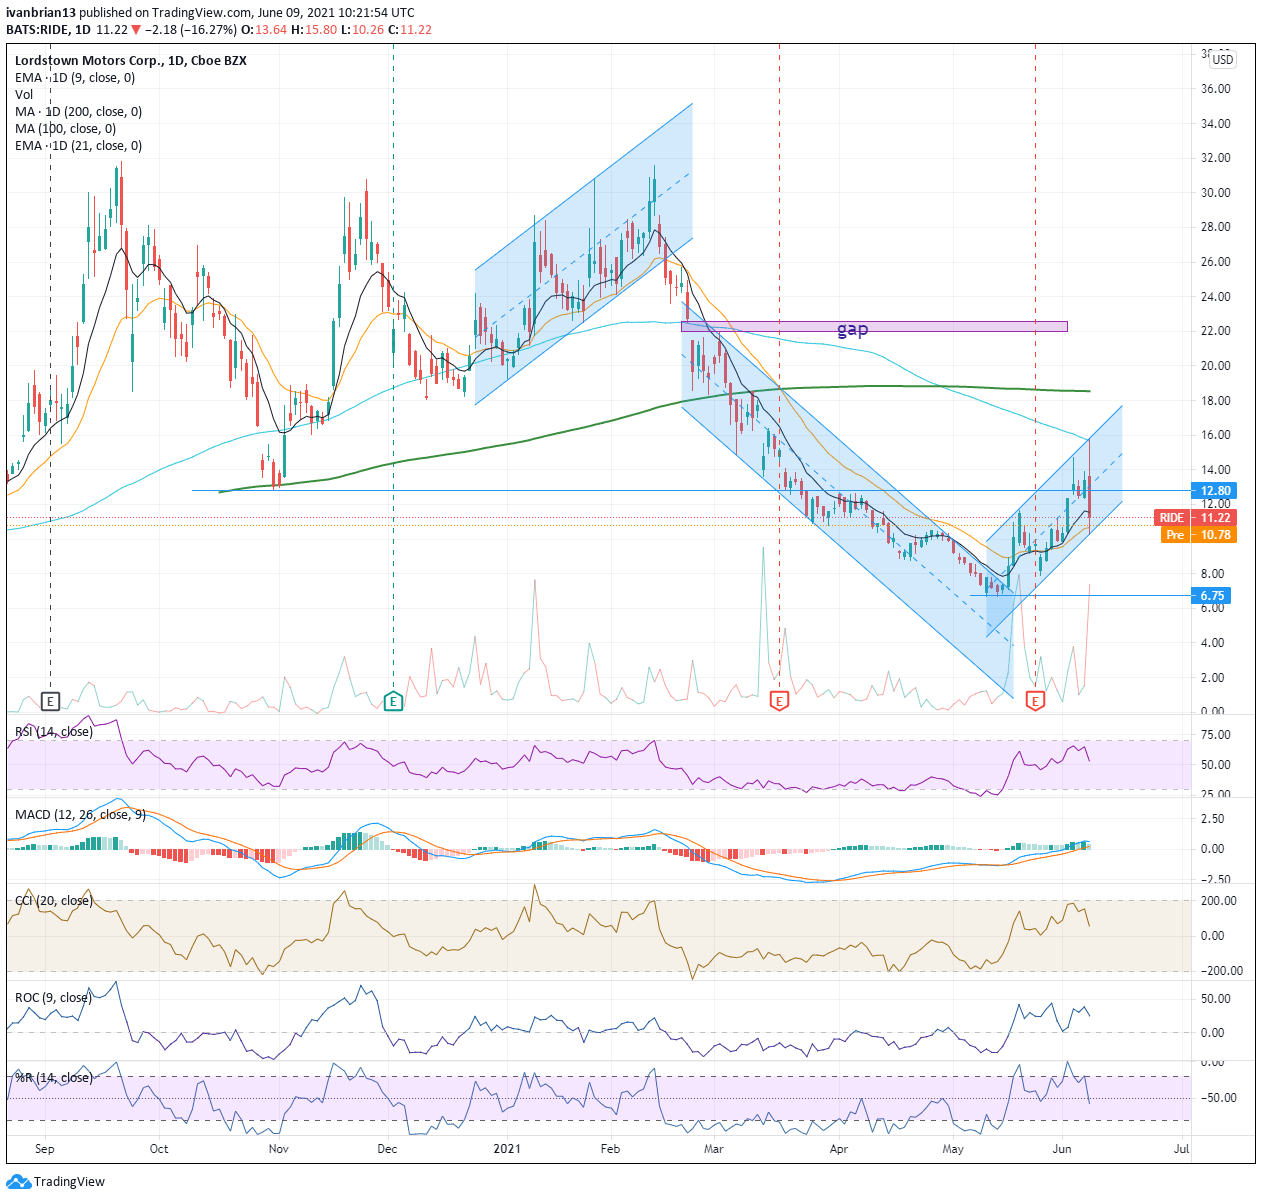The width and height of the screenshot is (1262, 1200).
Task: Click the 2021 label on time axis
Action: [508, 1149]
